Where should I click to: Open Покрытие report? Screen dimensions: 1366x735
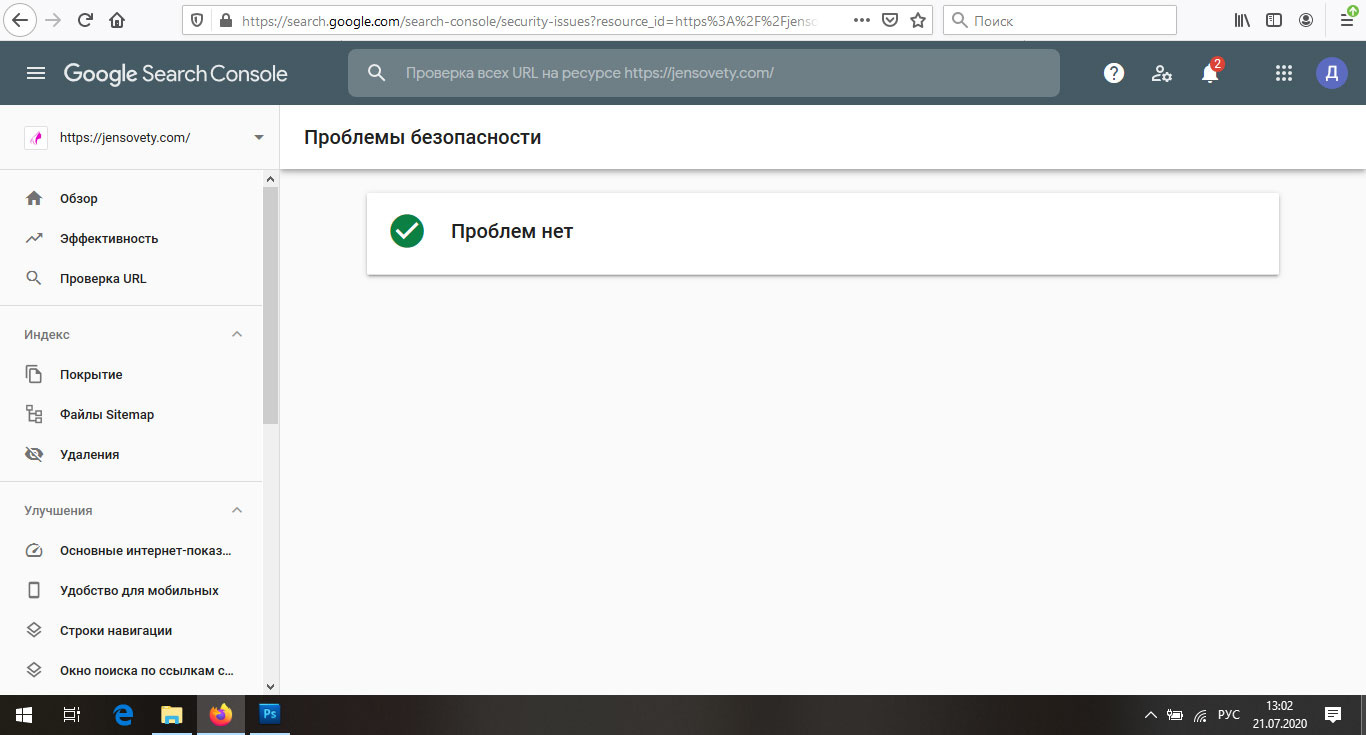[x=91, y=375]
